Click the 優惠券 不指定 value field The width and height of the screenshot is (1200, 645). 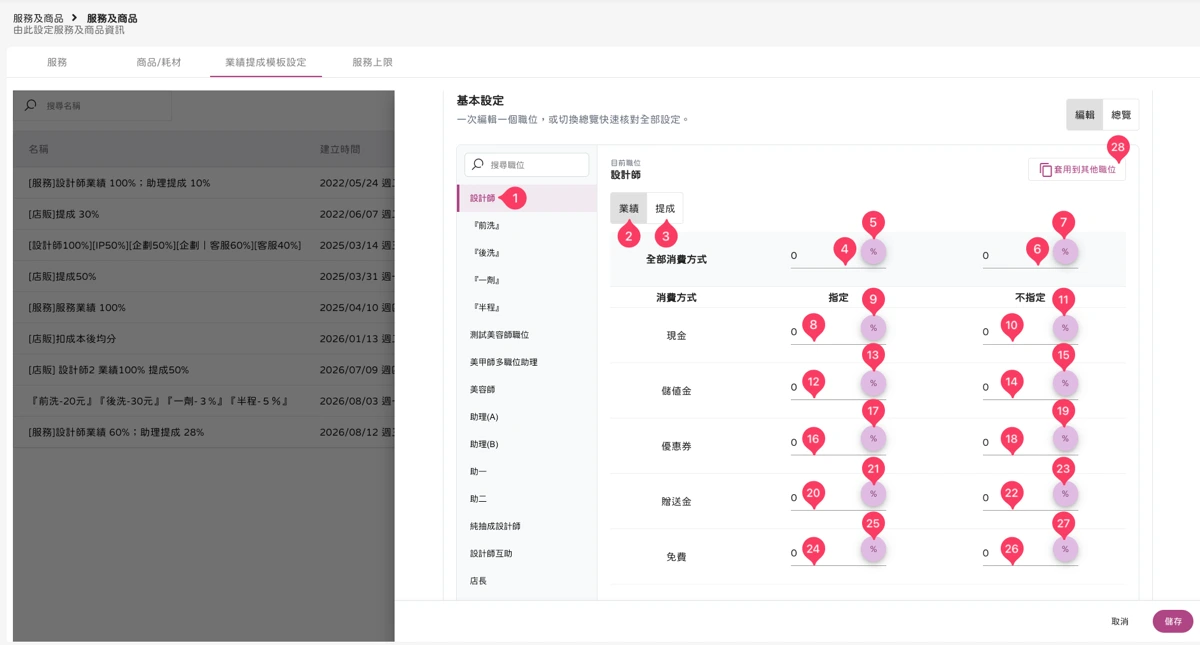point(1016,442)
